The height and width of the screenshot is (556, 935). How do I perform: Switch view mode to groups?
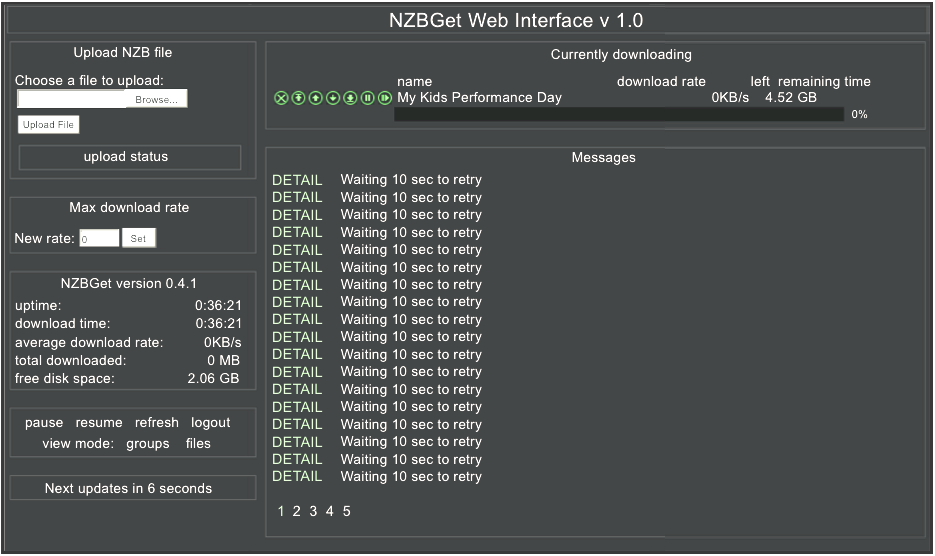[147, 444]
